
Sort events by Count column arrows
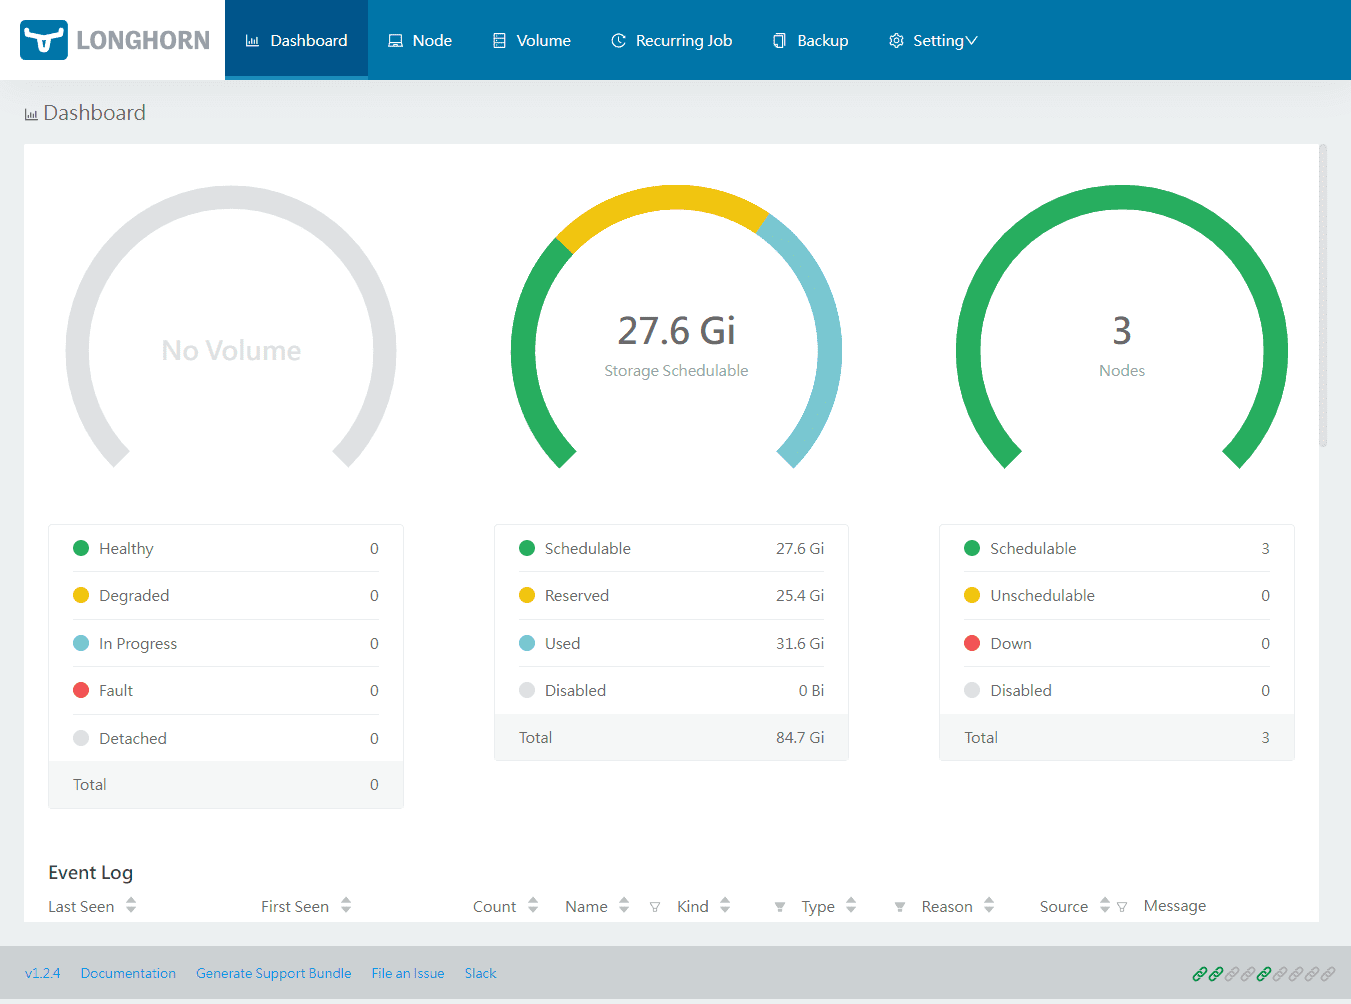pos(533,906)
